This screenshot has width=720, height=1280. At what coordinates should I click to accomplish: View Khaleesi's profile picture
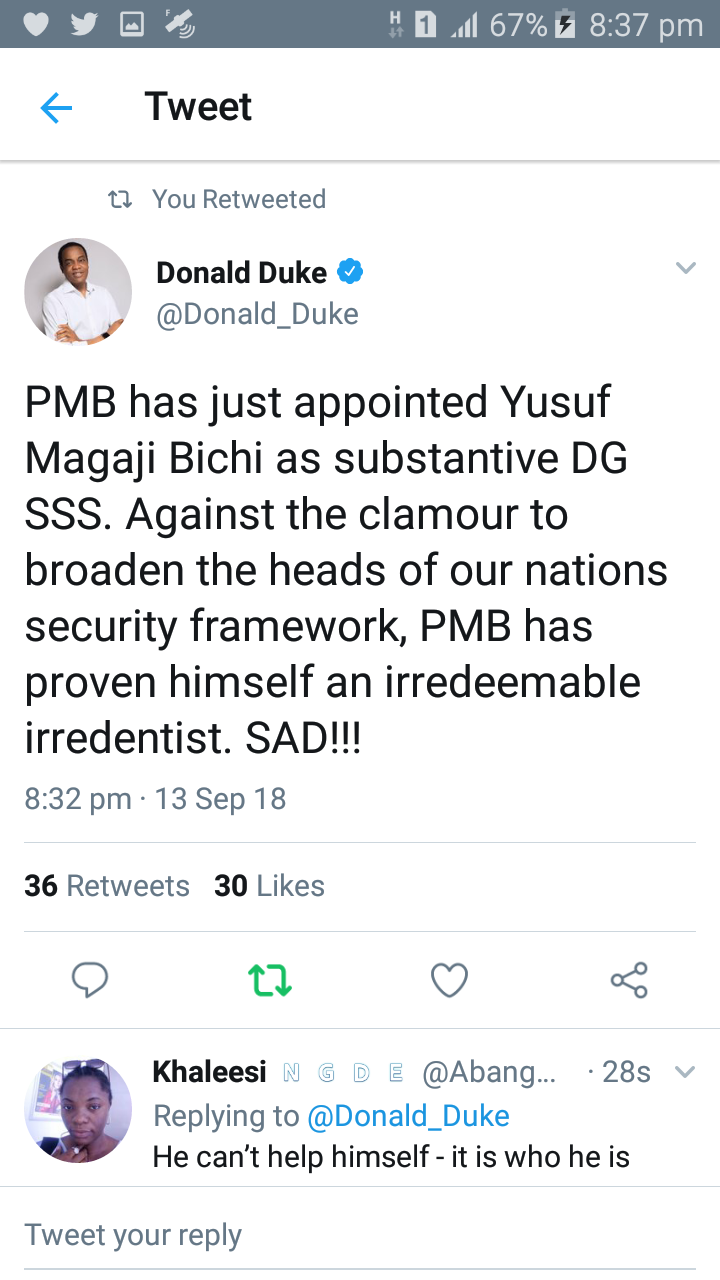tap(78, 1110)
